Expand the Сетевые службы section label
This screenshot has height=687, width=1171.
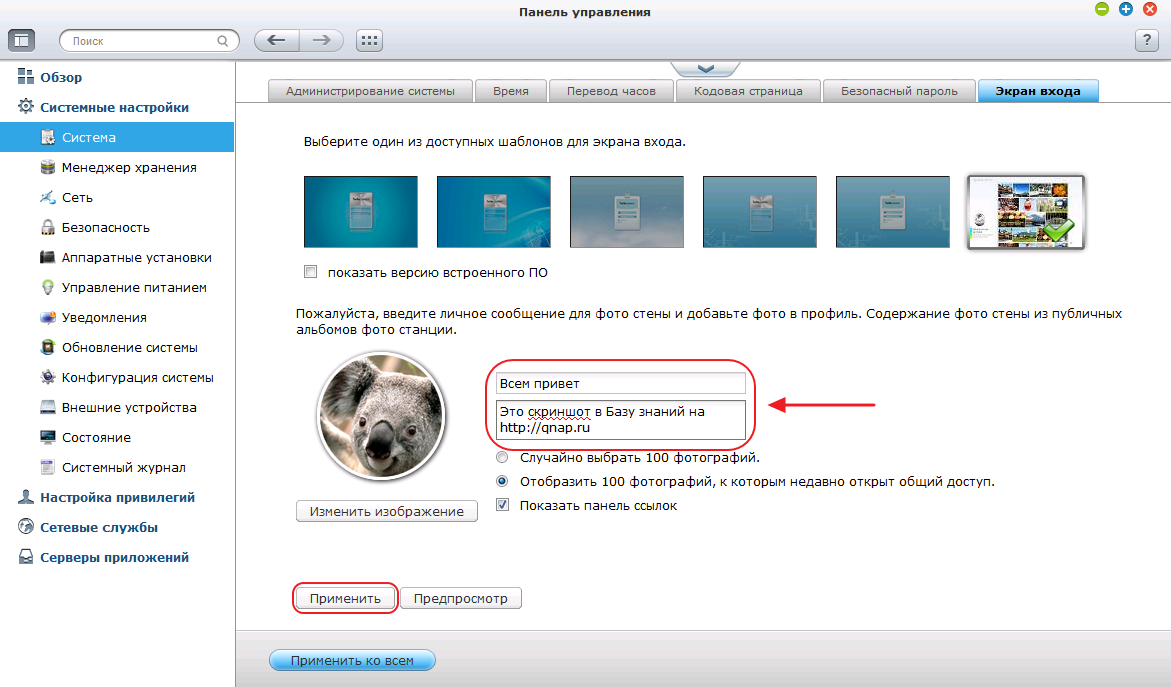click(x=99, y=527)
